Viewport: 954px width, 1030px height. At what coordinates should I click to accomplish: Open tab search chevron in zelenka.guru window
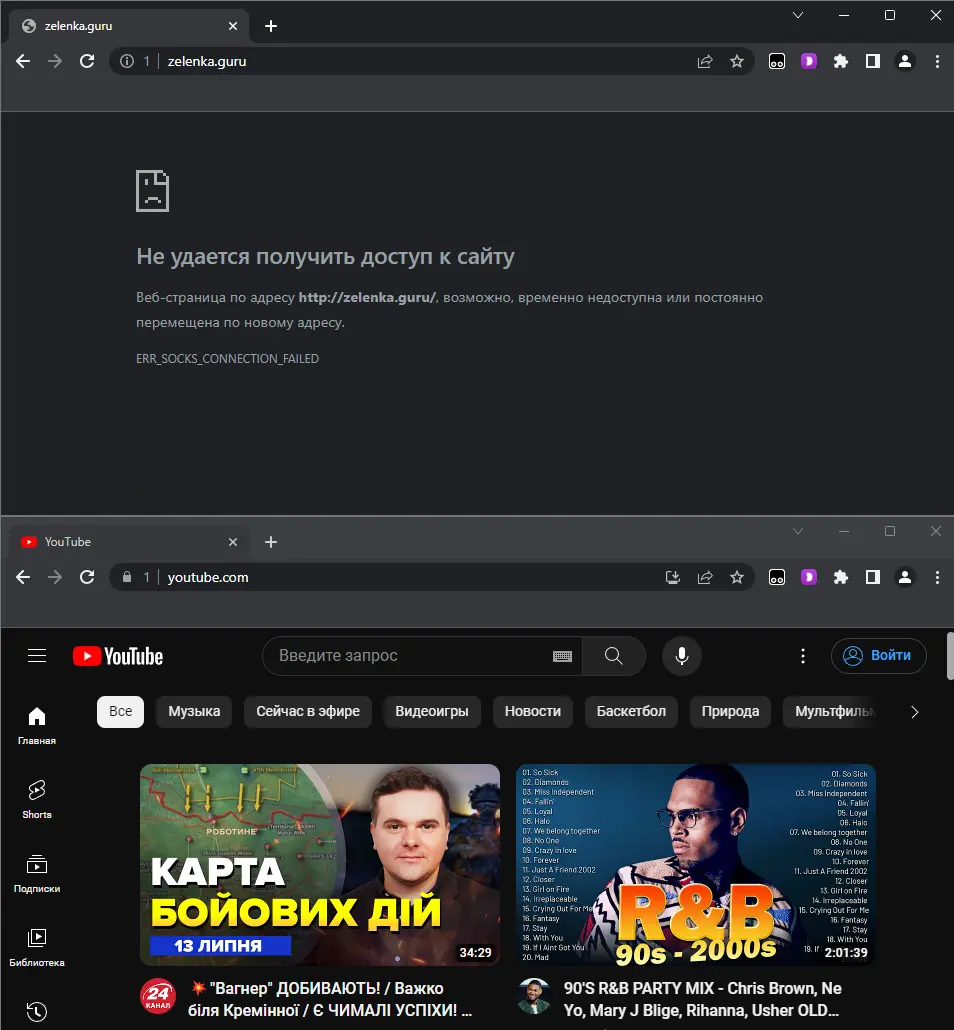[x=798, y=15]
